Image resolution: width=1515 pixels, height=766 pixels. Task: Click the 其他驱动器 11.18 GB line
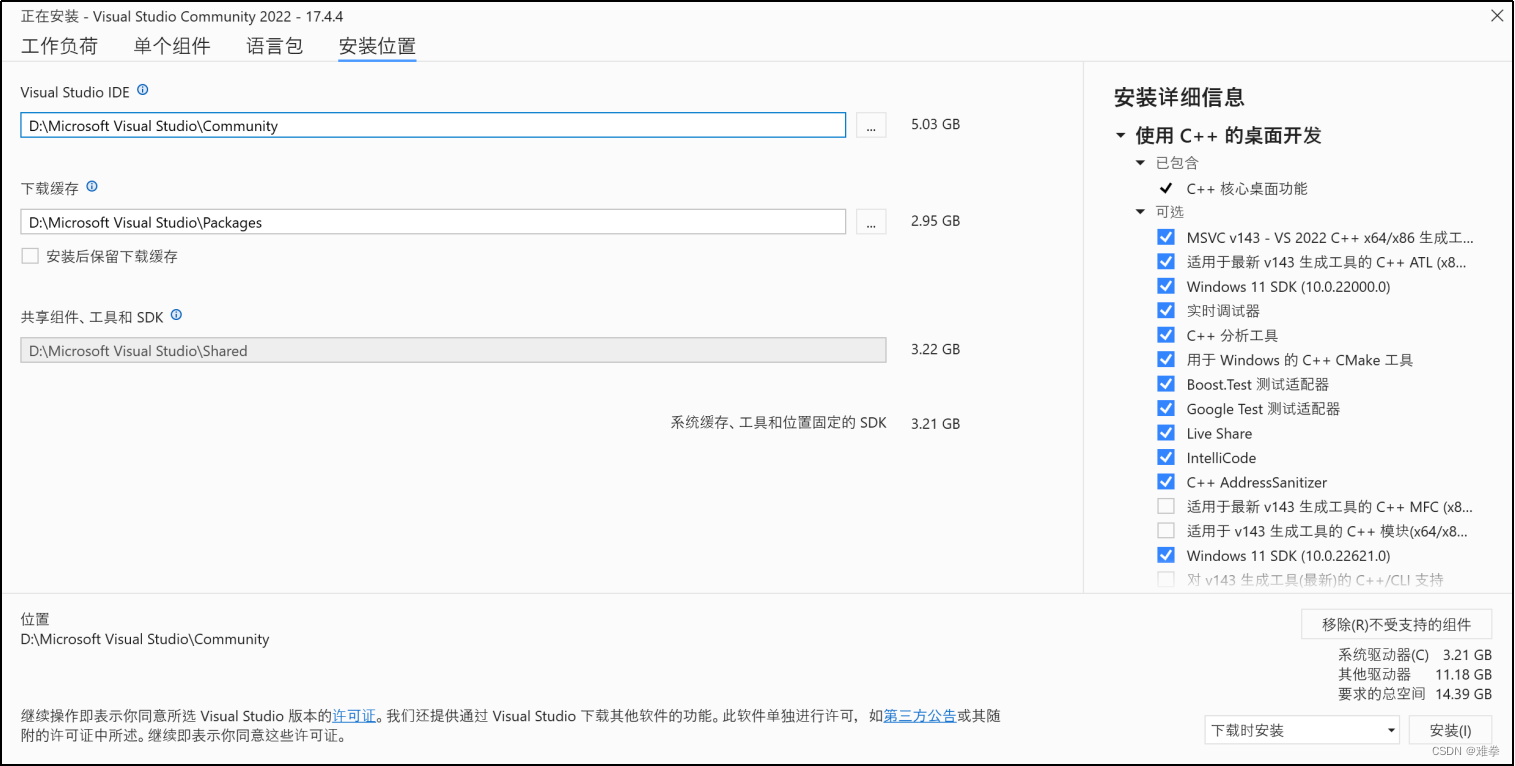(1415, 674)
